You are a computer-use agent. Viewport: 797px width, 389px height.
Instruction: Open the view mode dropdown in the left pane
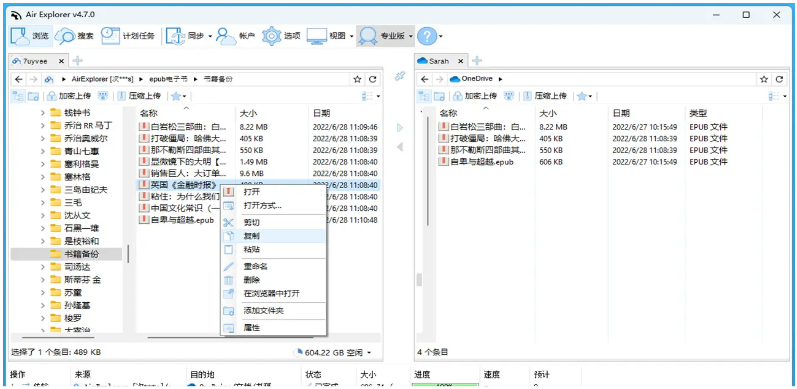pos(378,96)
